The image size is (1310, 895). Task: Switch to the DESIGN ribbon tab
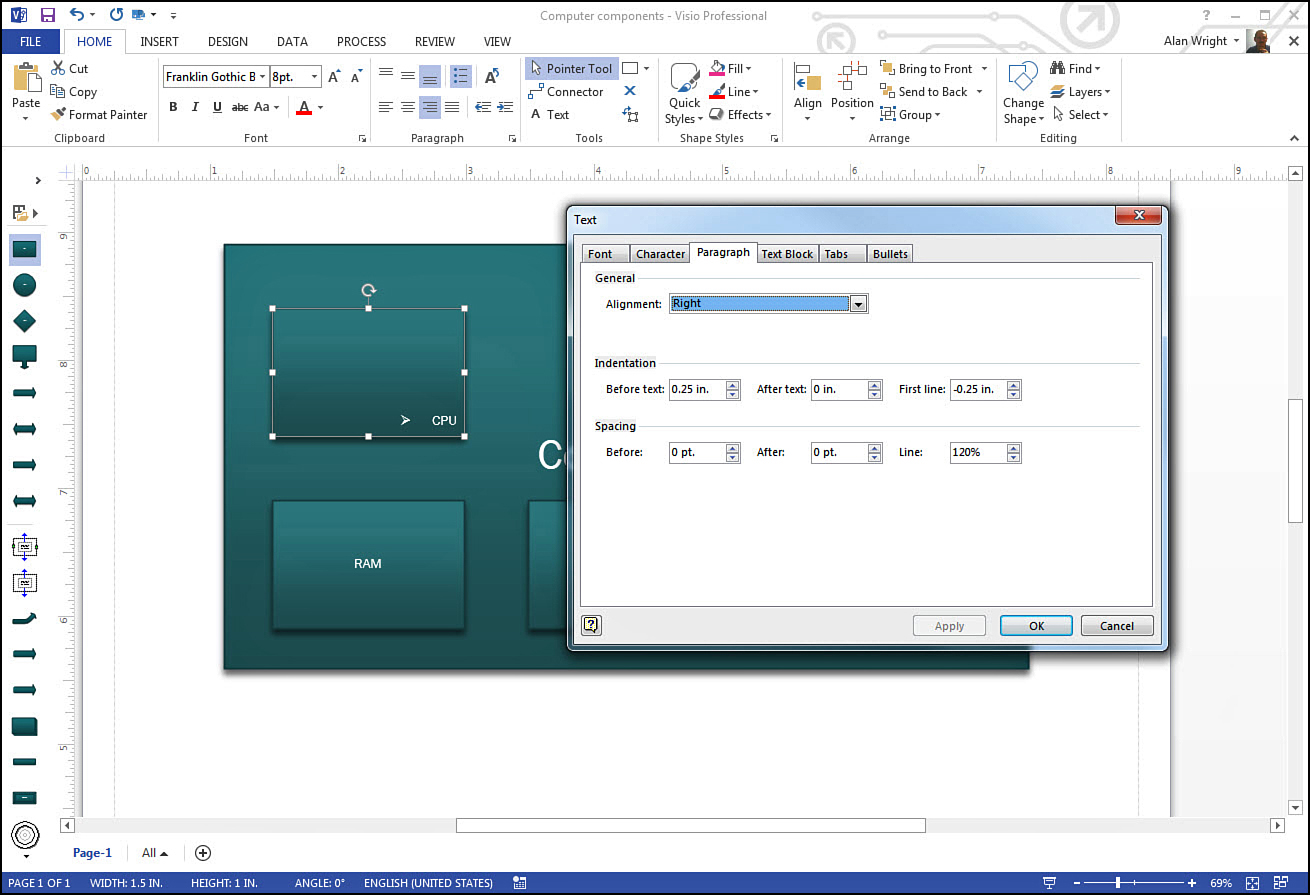coord(228,42)
